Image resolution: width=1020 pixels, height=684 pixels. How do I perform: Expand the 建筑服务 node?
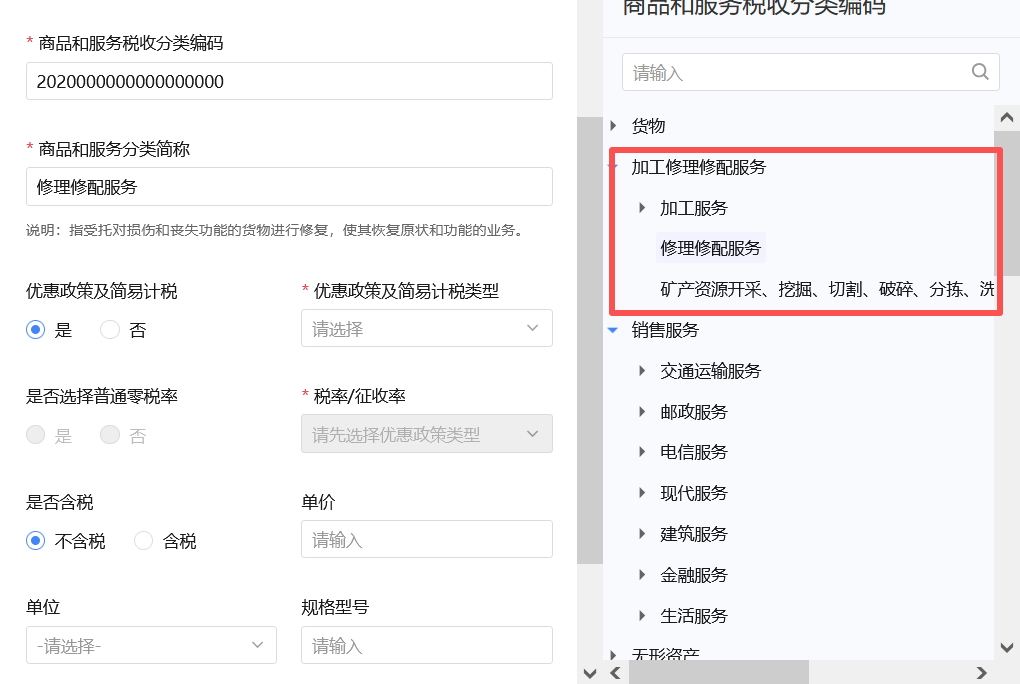point(640,533)
